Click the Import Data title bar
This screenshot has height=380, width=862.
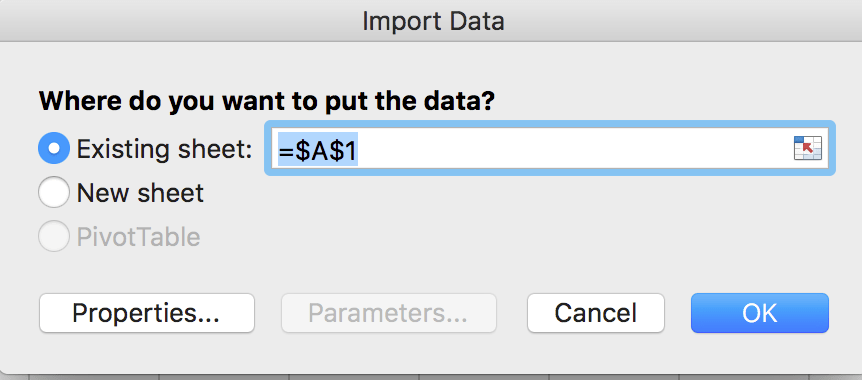pos(431,21)
